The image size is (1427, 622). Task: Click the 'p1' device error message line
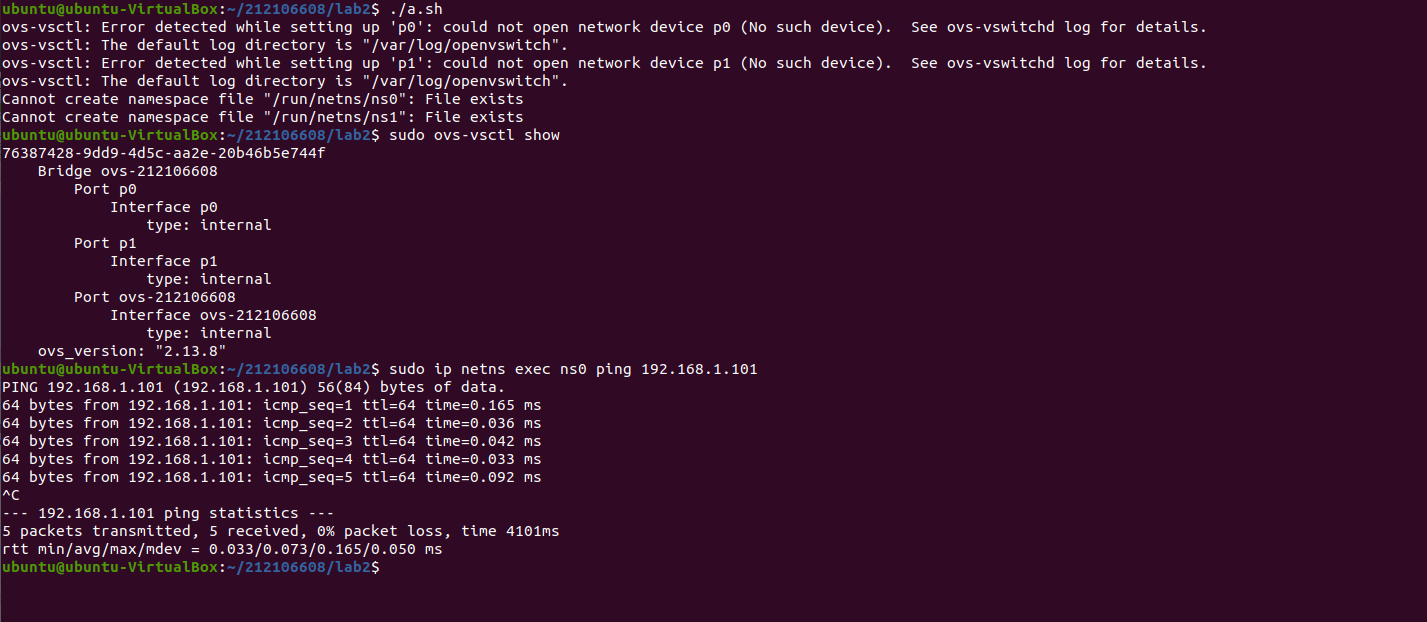(x=604, y=63)
